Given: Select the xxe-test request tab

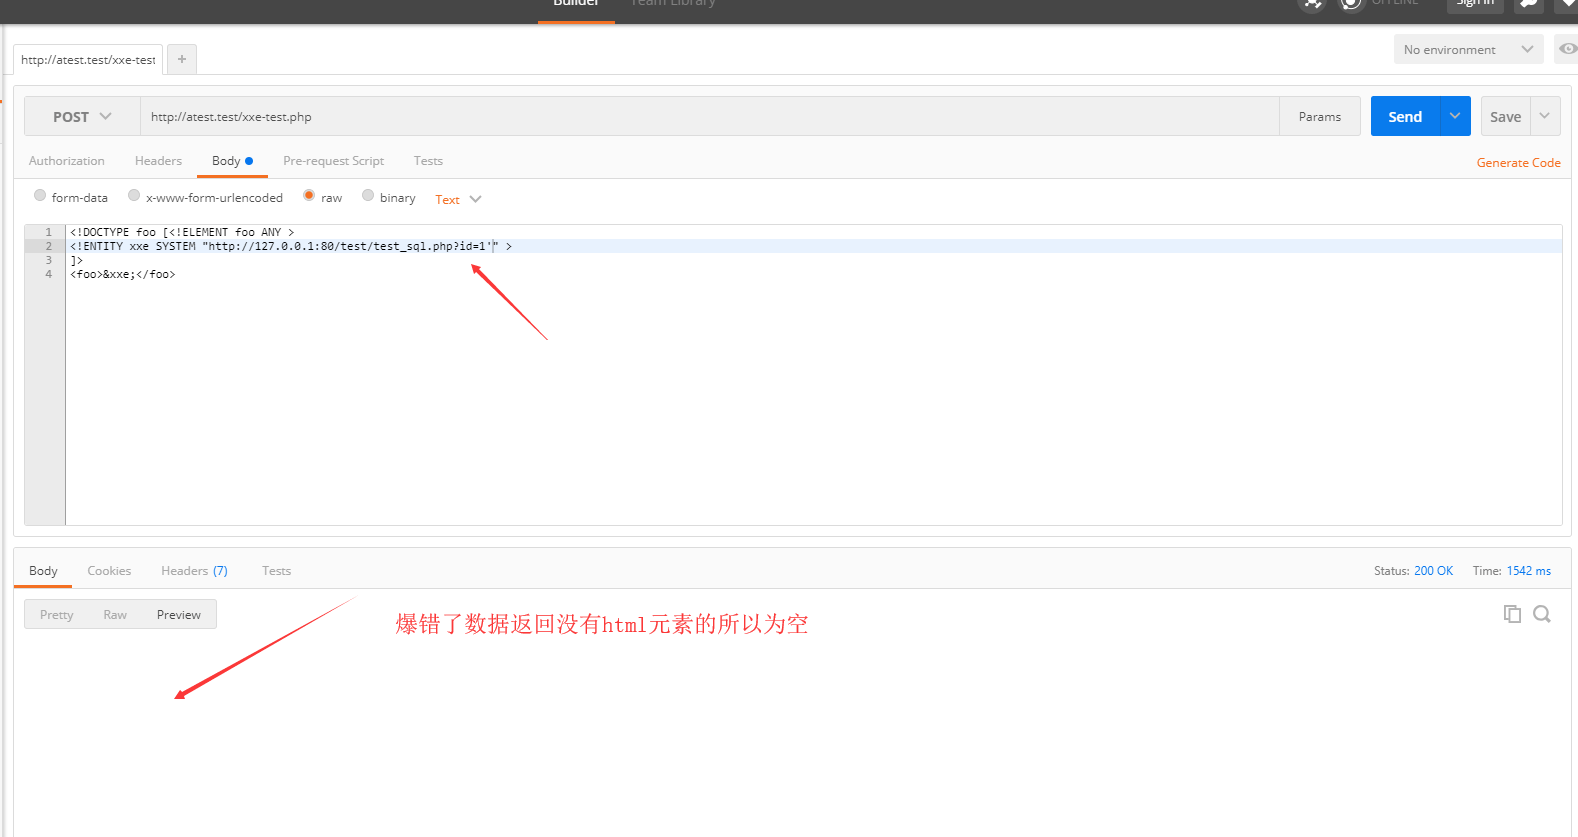Looking at the screenshot, I should [x=88, y=60].
